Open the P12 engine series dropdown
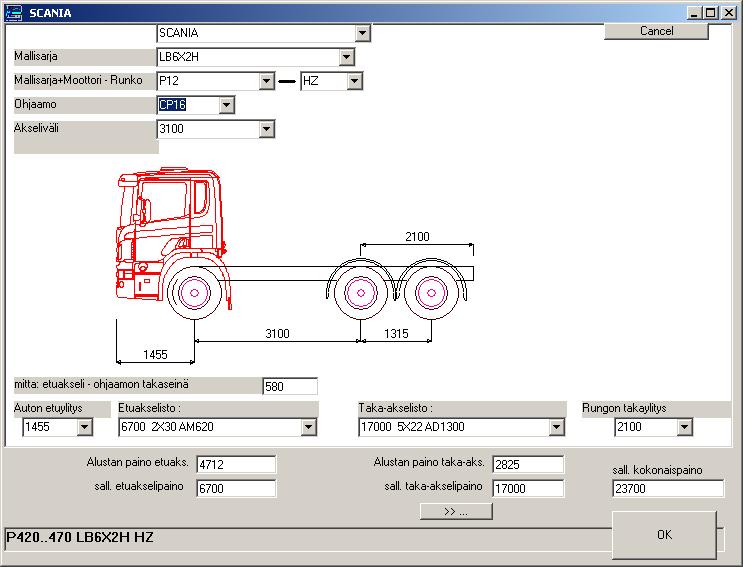Viewport: 743px width, 567px height. tap(267, 81)
